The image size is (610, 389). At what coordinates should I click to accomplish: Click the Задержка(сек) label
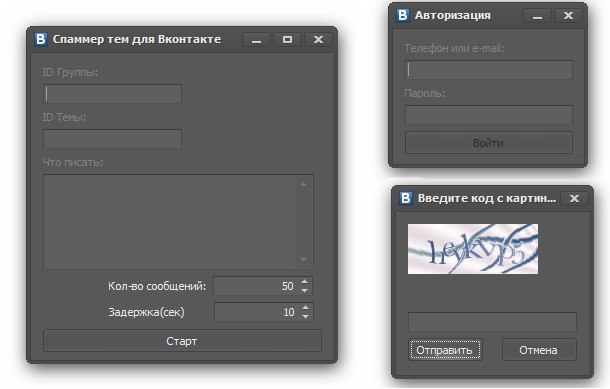click(x=146, y=312)
